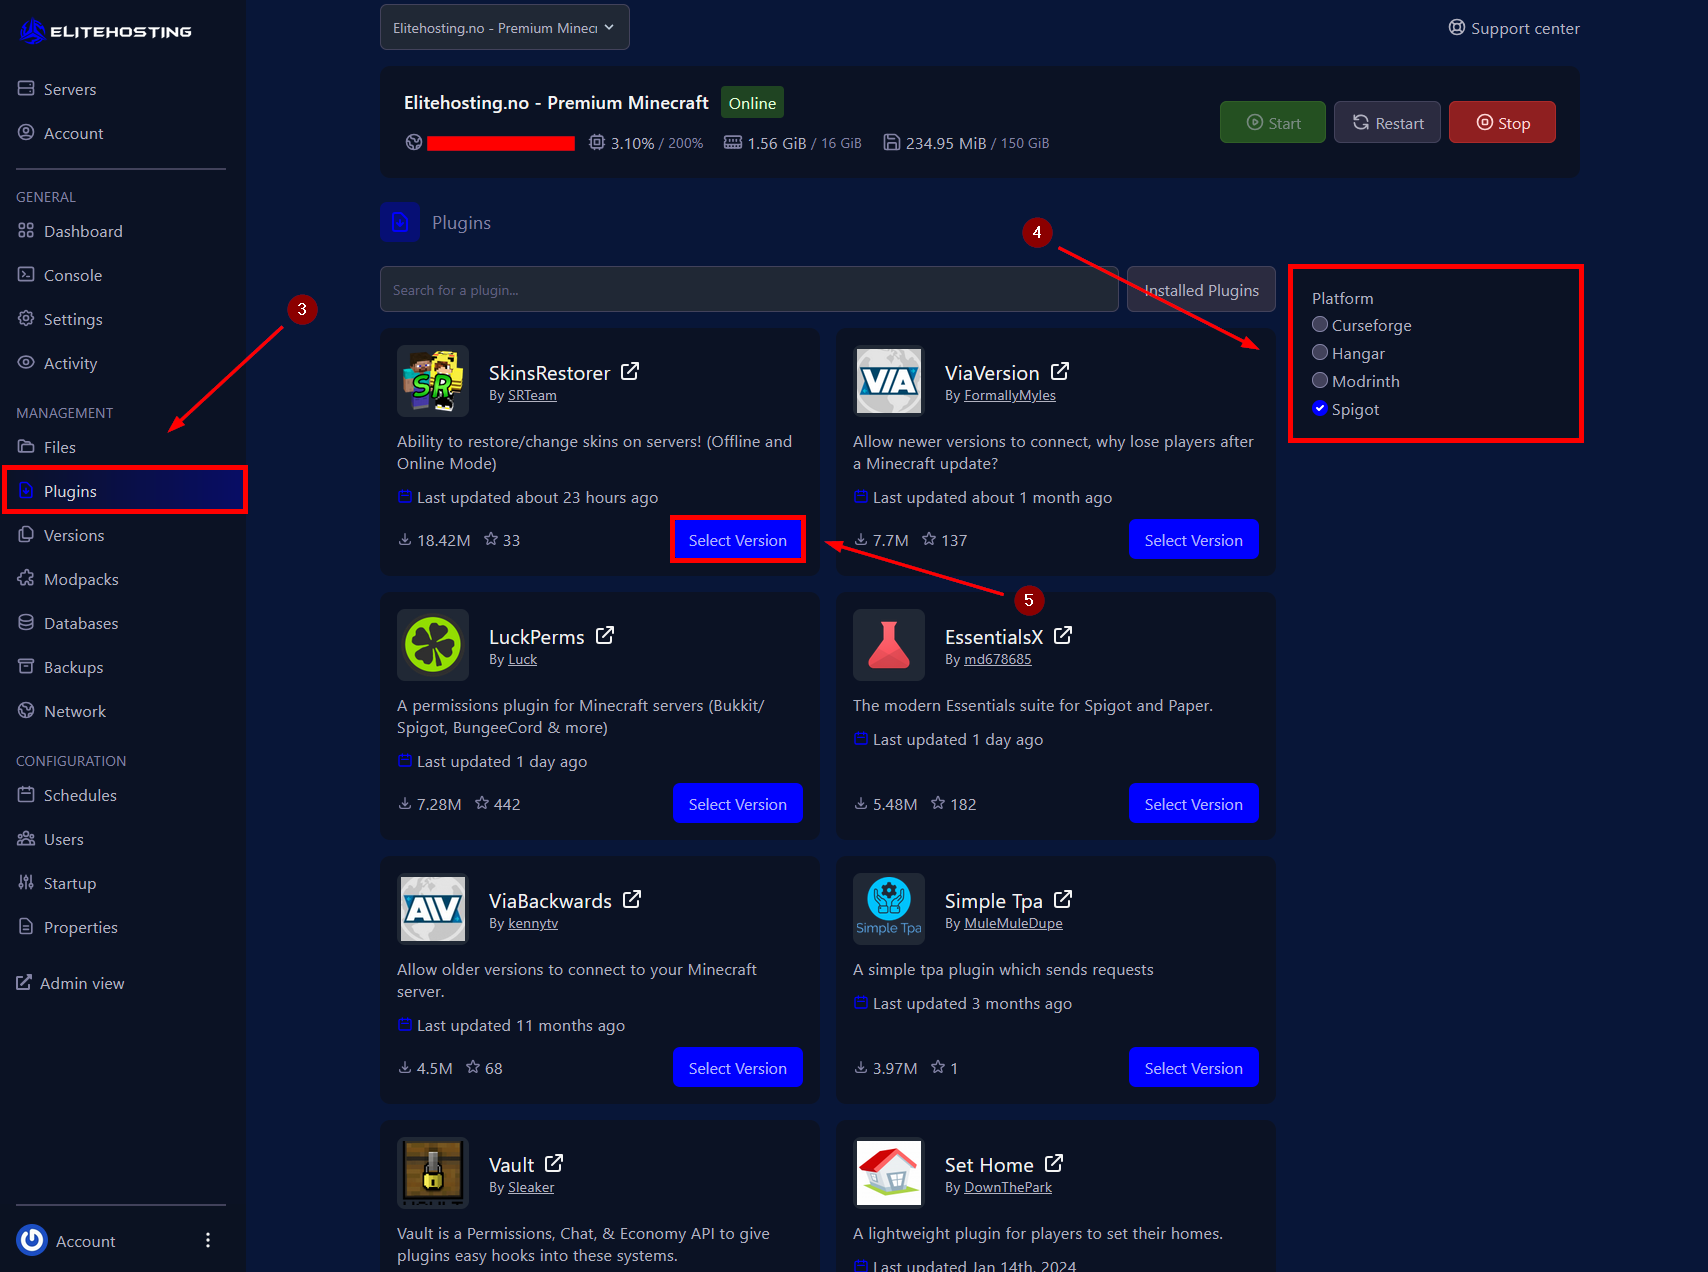Open Vault external link icon
Screen dimensions: 1708x1272
tap(554, 1163)
